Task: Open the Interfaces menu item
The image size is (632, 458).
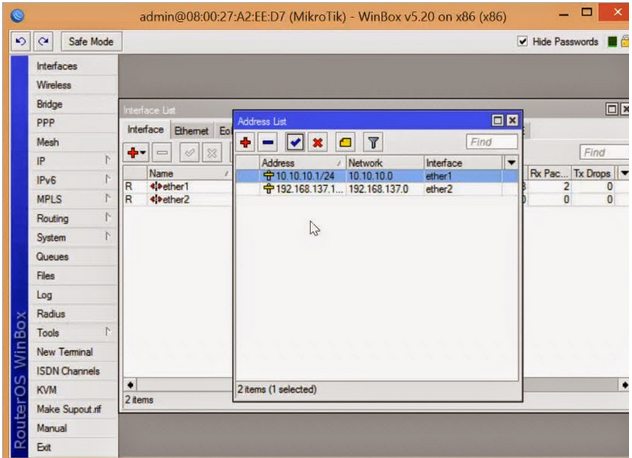Action: click(x=73, y=66)
